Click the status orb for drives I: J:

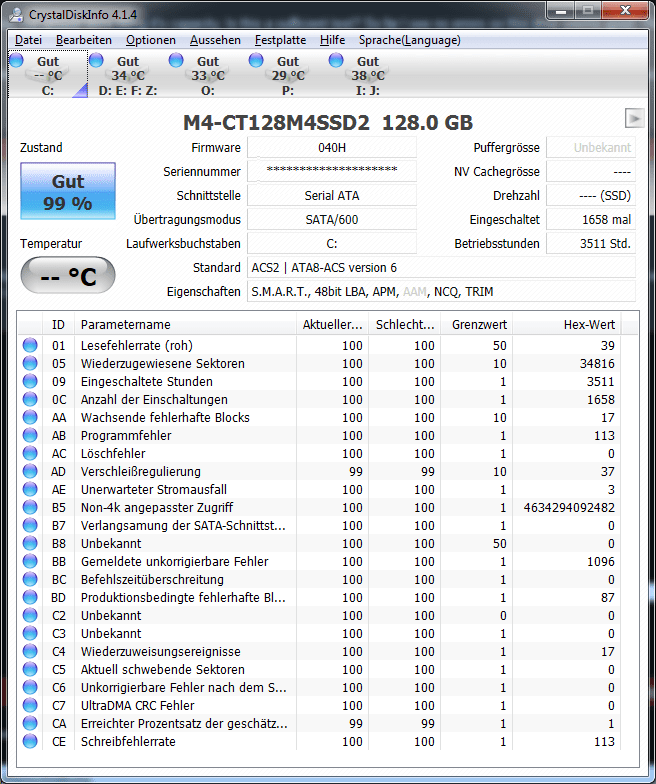pyautogui.click(x=336, y=60)
